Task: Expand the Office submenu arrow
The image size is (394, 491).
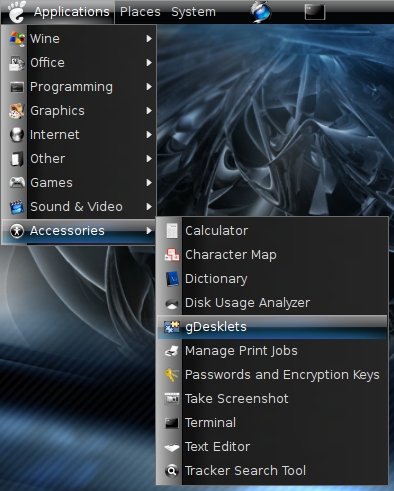Action: [x=149, y=63]
